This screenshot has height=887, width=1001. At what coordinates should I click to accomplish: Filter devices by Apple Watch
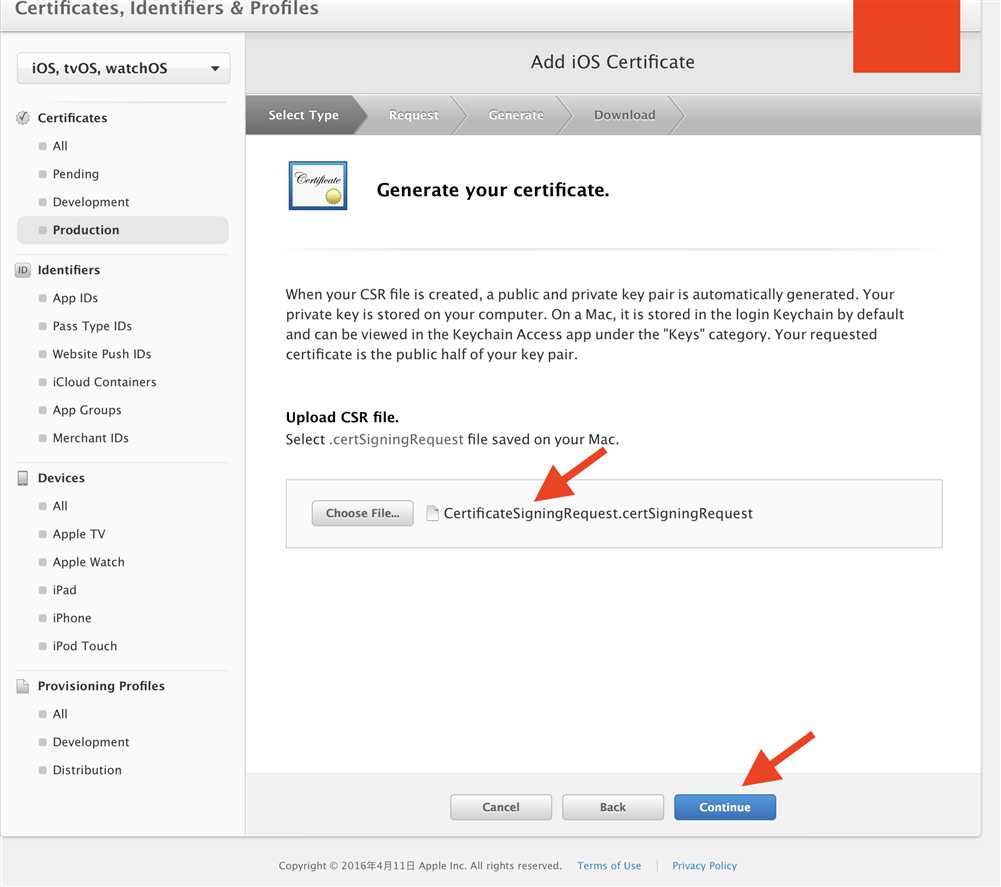coord(89,563)
